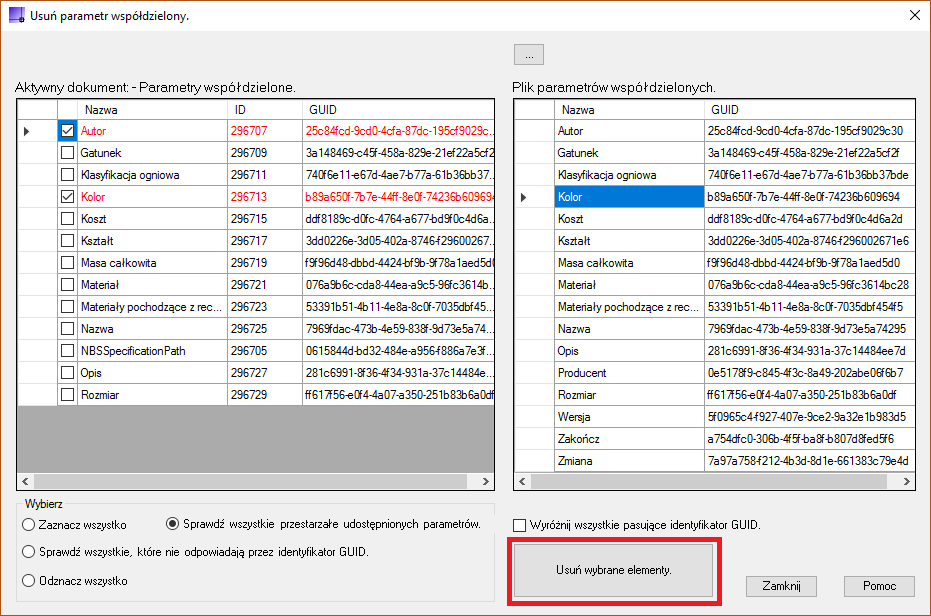Sort left table by GUID header
Screen dimensions: 931x616
click(398, 110)
